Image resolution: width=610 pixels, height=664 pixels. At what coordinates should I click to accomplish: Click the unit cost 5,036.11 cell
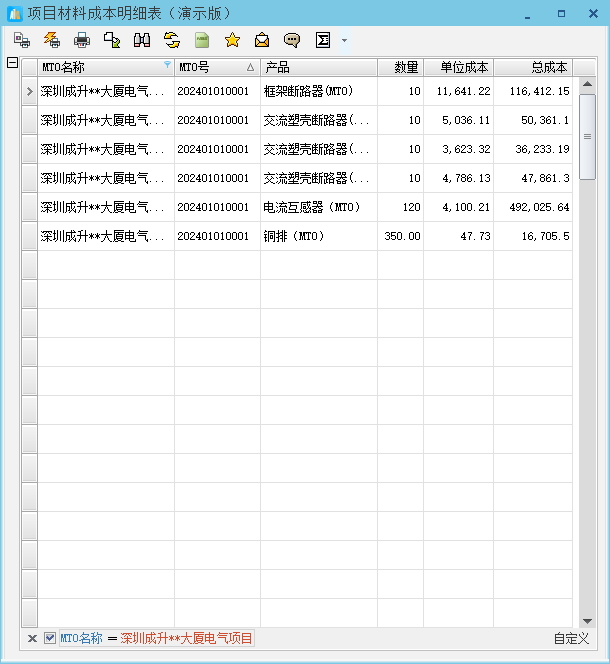[459, 120]
